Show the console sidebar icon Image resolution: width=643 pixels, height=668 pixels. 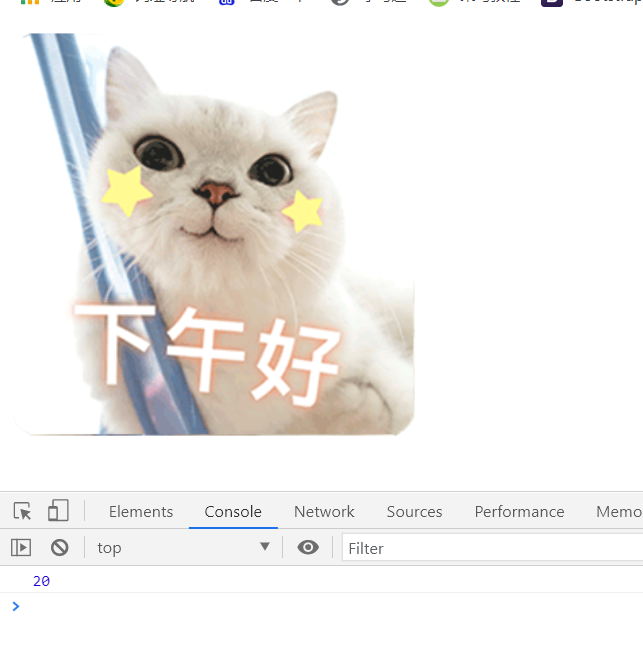coord(21,547)
